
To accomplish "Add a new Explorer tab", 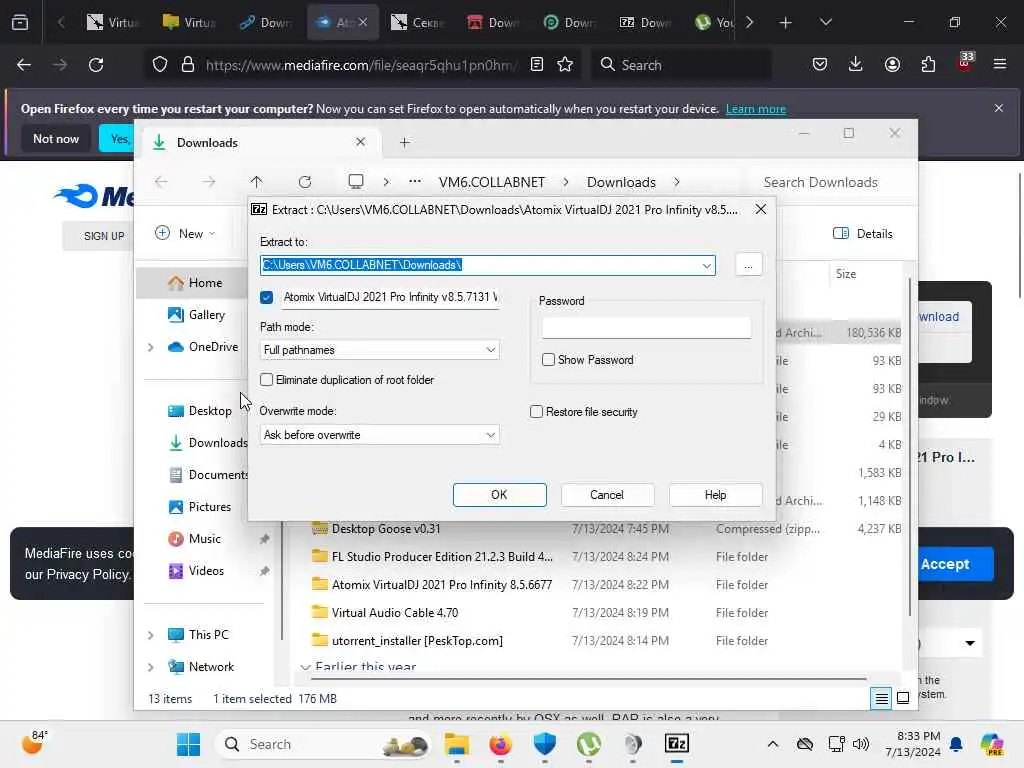I will pos(405,142).
